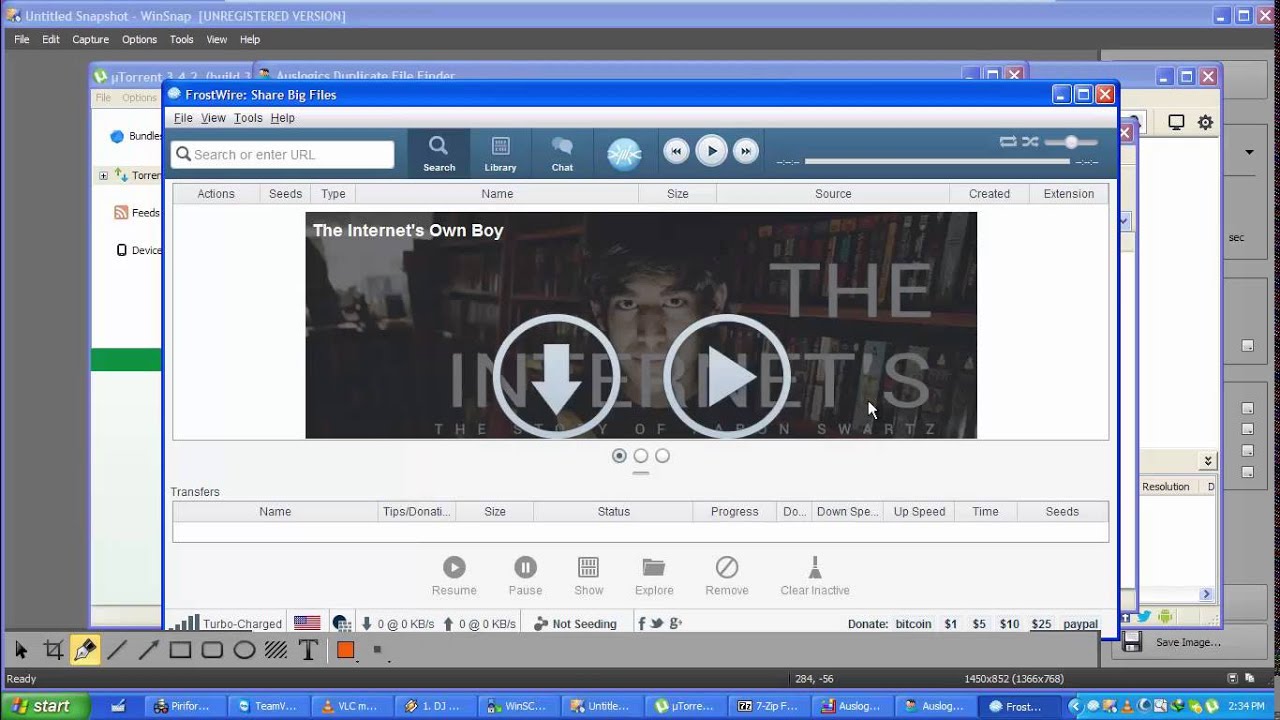
Task: Select WinSnap rounded rectangle tool
Action: (x=212, y=650)
